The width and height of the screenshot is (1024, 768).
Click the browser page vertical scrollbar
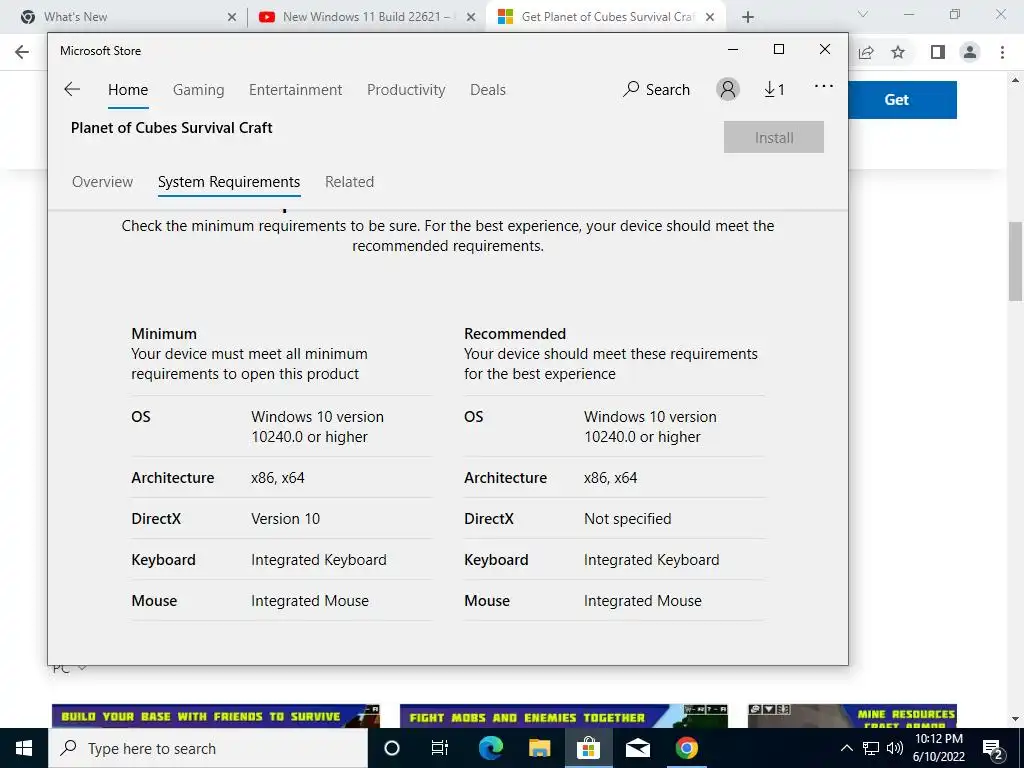(1016, 261)
